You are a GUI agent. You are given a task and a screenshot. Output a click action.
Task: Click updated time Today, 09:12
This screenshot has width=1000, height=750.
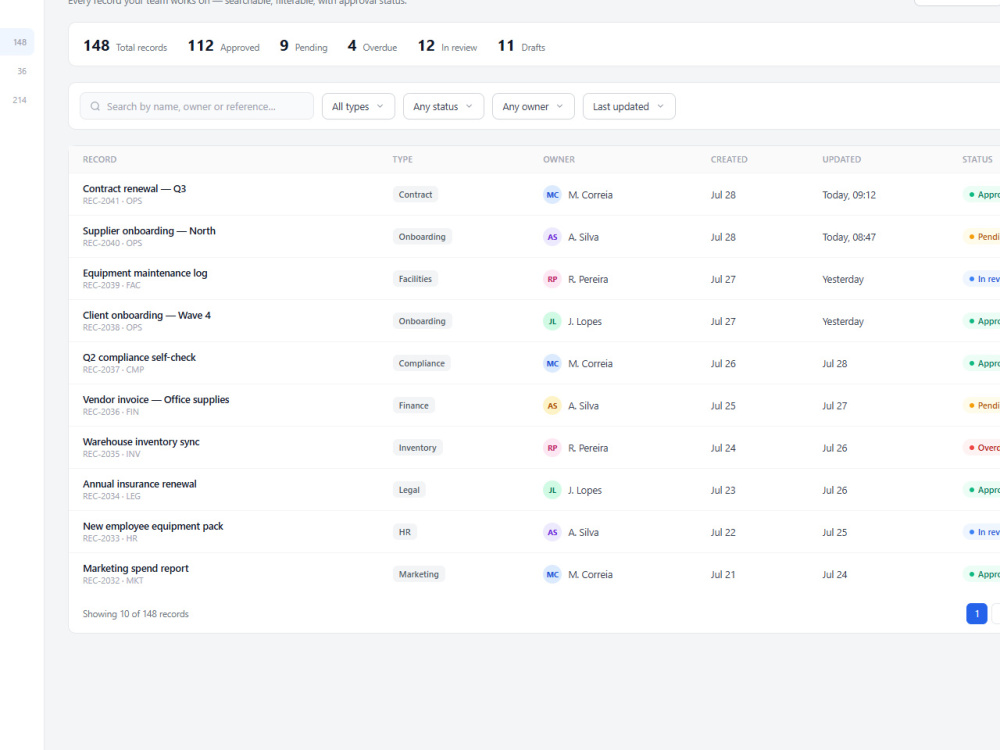849,195
